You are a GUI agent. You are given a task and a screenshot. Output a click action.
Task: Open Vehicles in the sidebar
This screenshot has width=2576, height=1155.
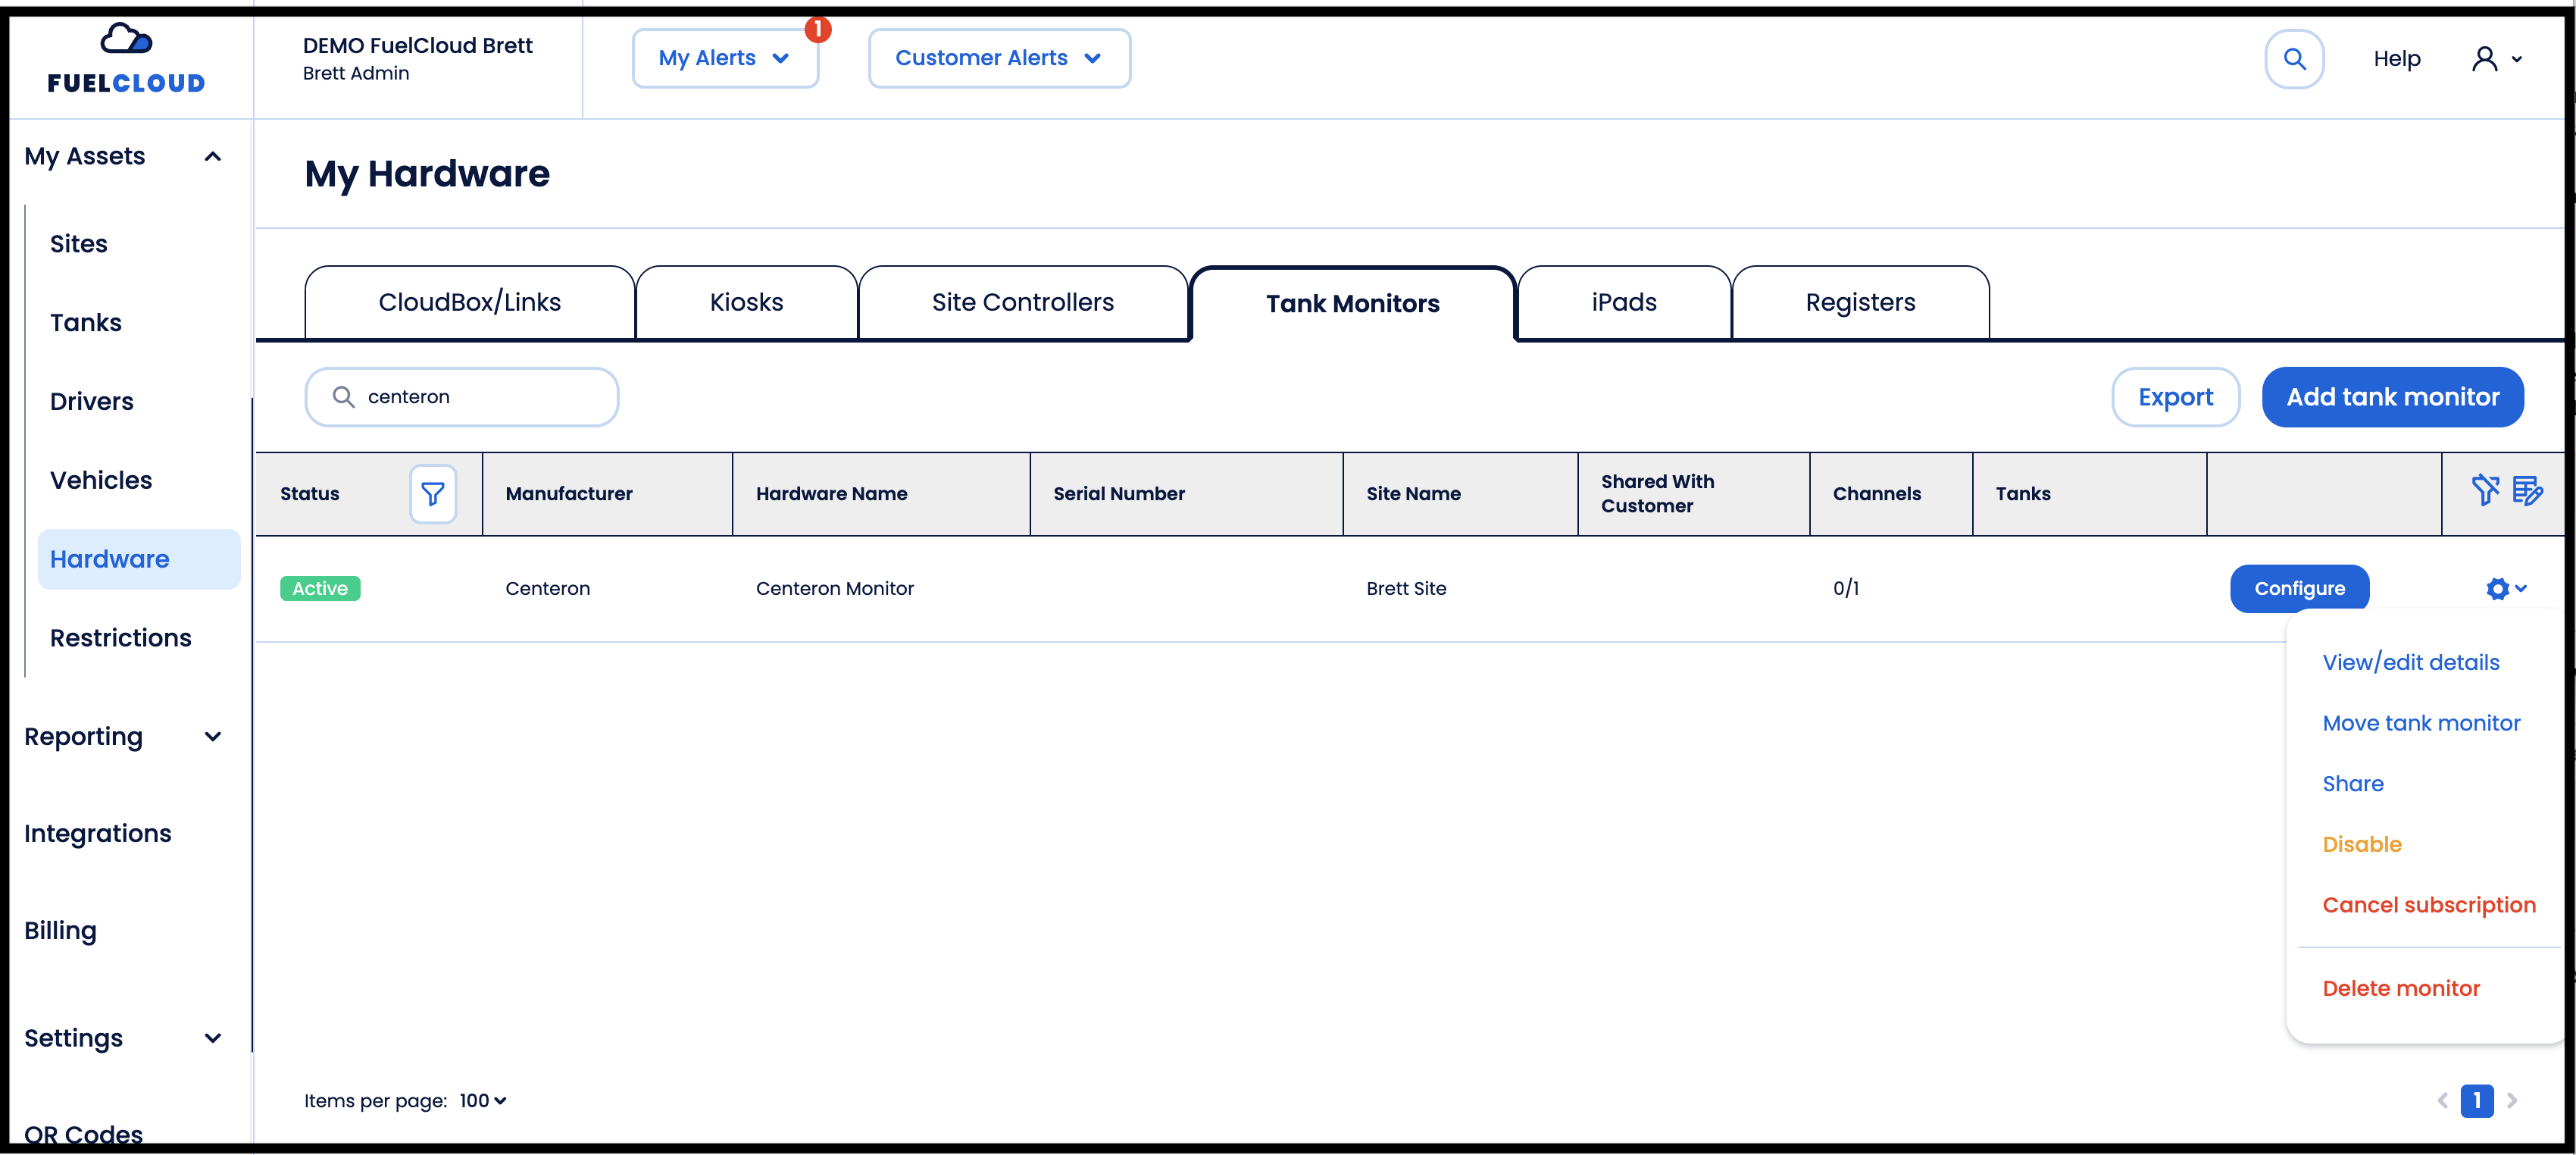pos(101,480)
